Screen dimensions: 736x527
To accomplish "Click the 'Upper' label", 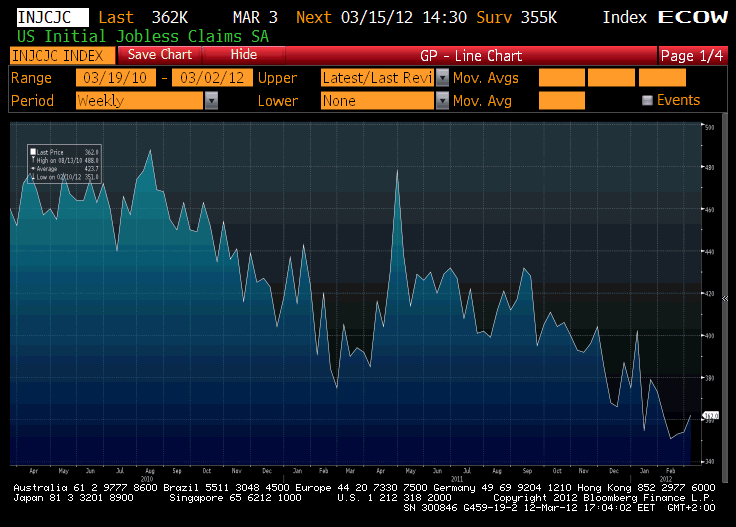I will 277,78.
